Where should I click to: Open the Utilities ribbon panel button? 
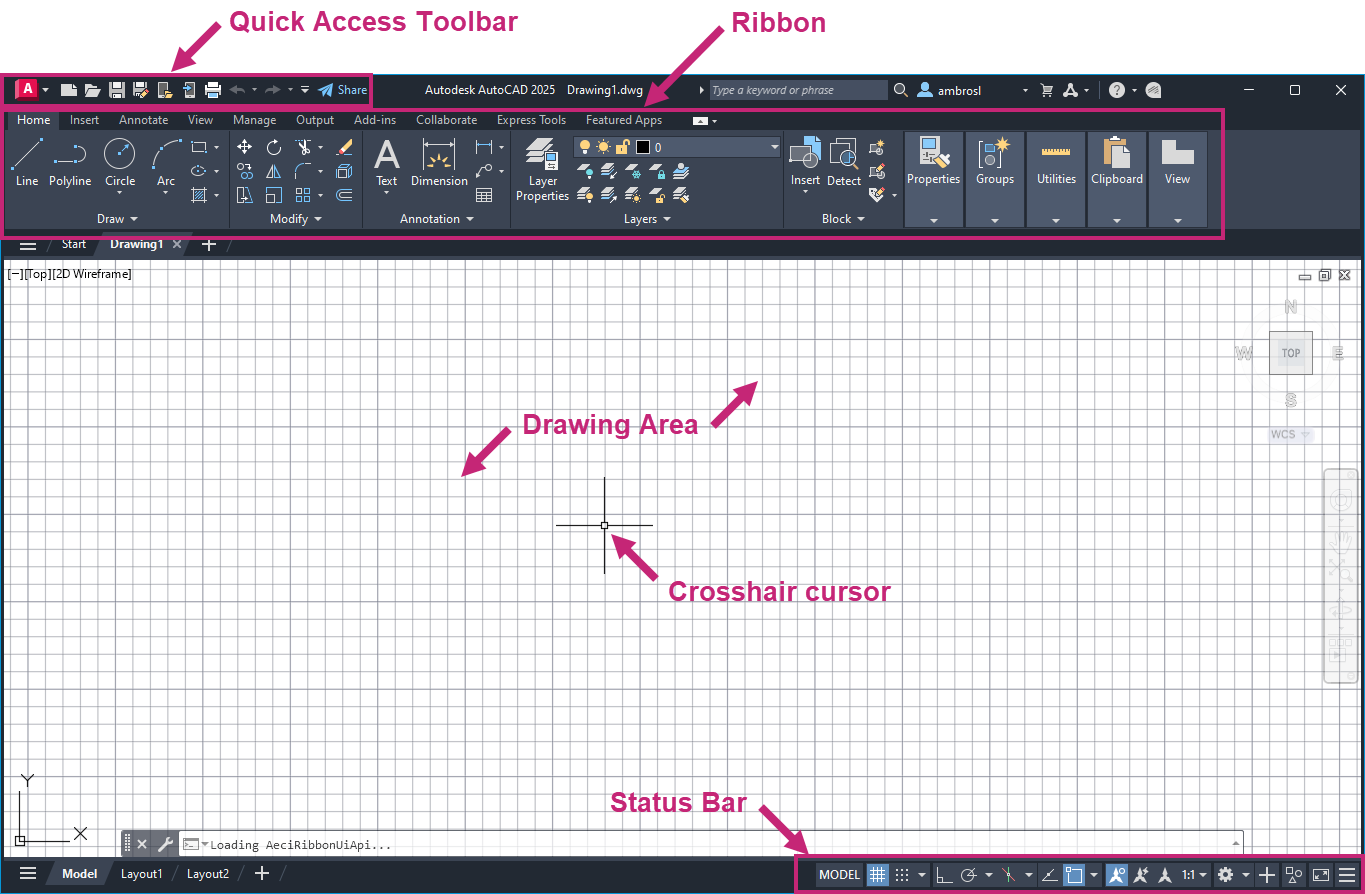(x=1056, y=180)
